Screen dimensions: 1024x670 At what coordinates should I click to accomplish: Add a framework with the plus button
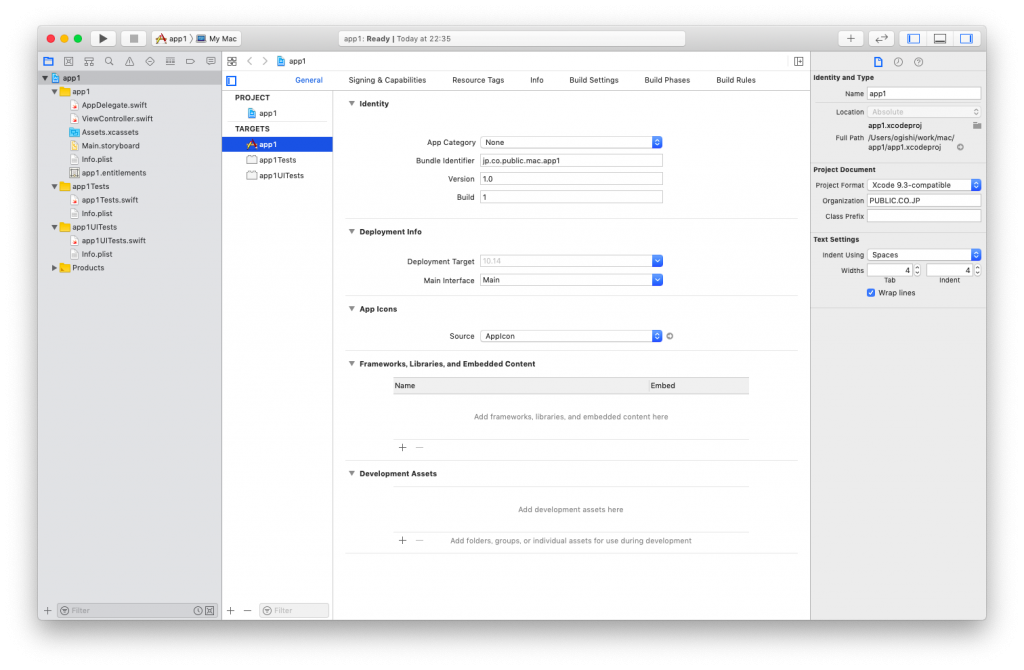(402, 448)
